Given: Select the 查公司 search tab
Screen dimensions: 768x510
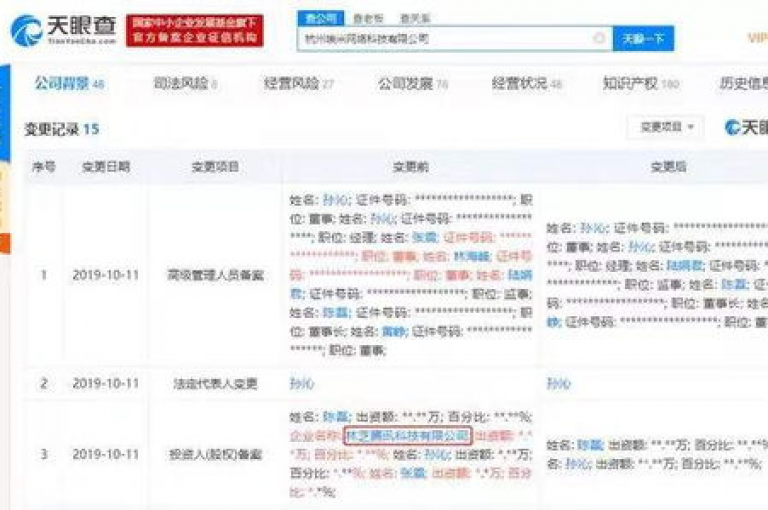Looking at the screenshot, I should pos(321,19).
